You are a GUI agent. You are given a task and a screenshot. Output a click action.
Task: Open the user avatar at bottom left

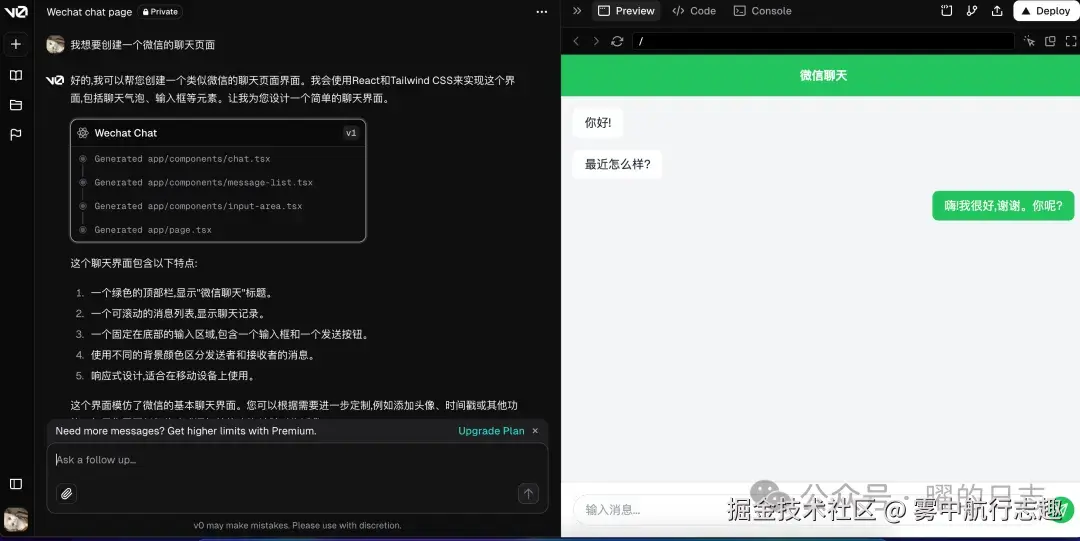click(x=16, y=520)
